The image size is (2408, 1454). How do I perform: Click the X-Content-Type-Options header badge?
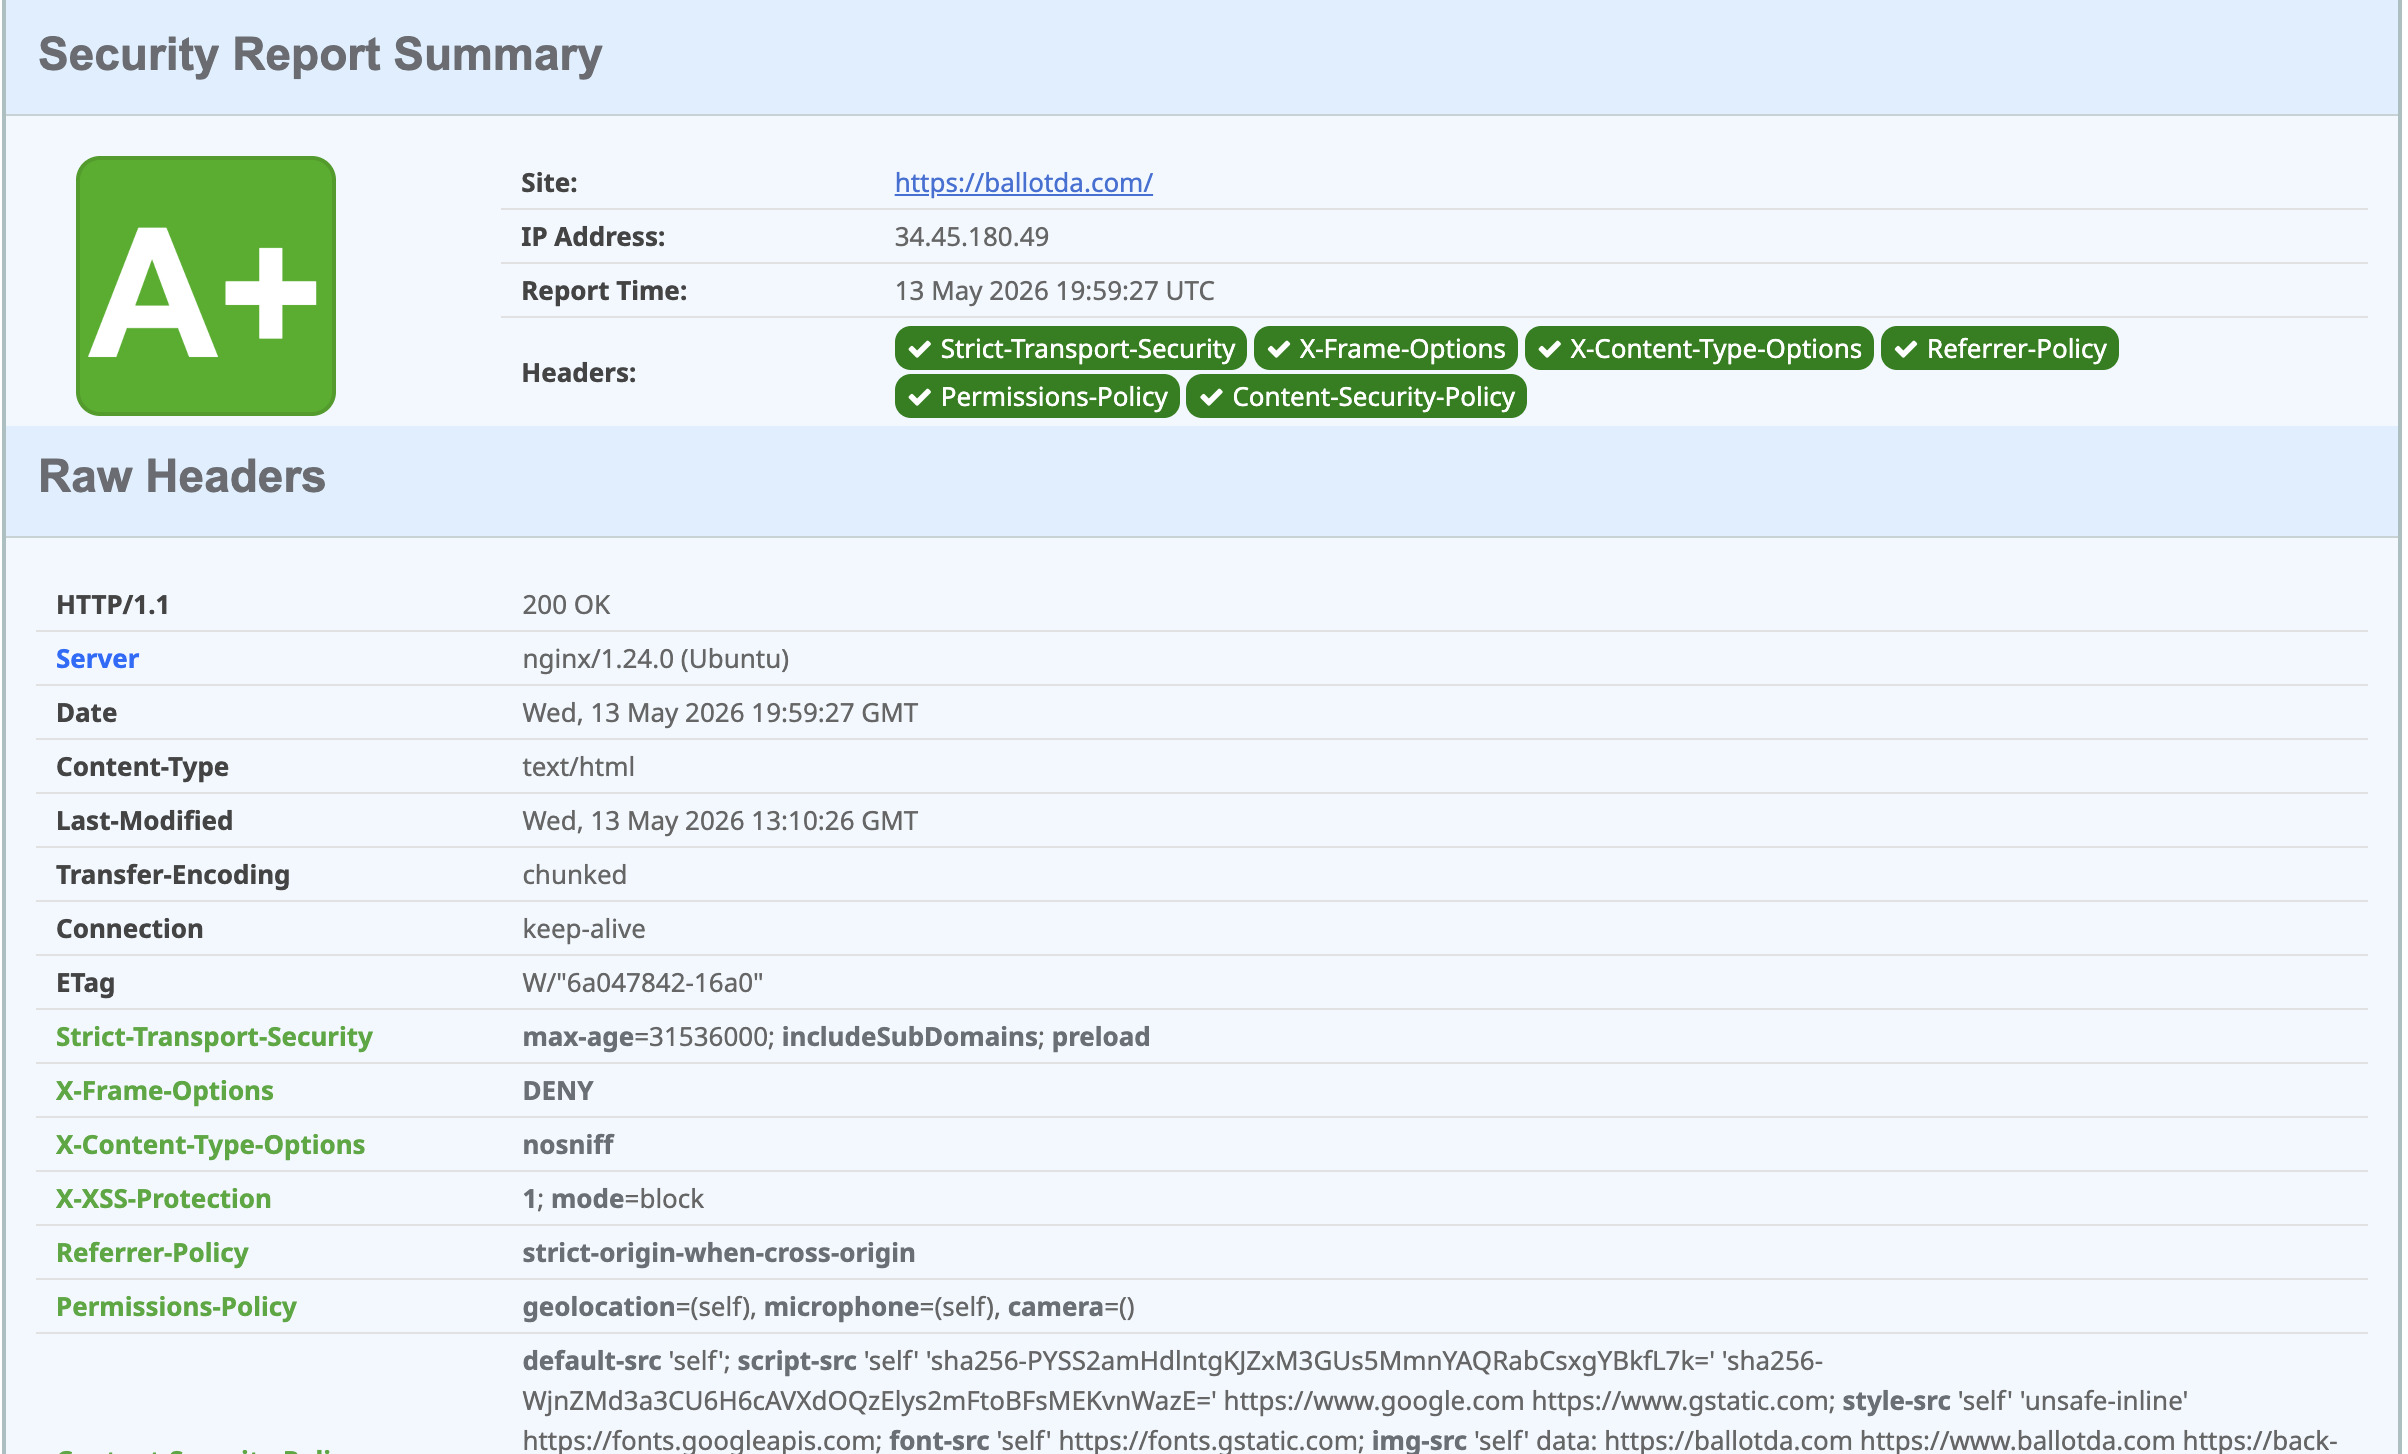[1698, 349]
